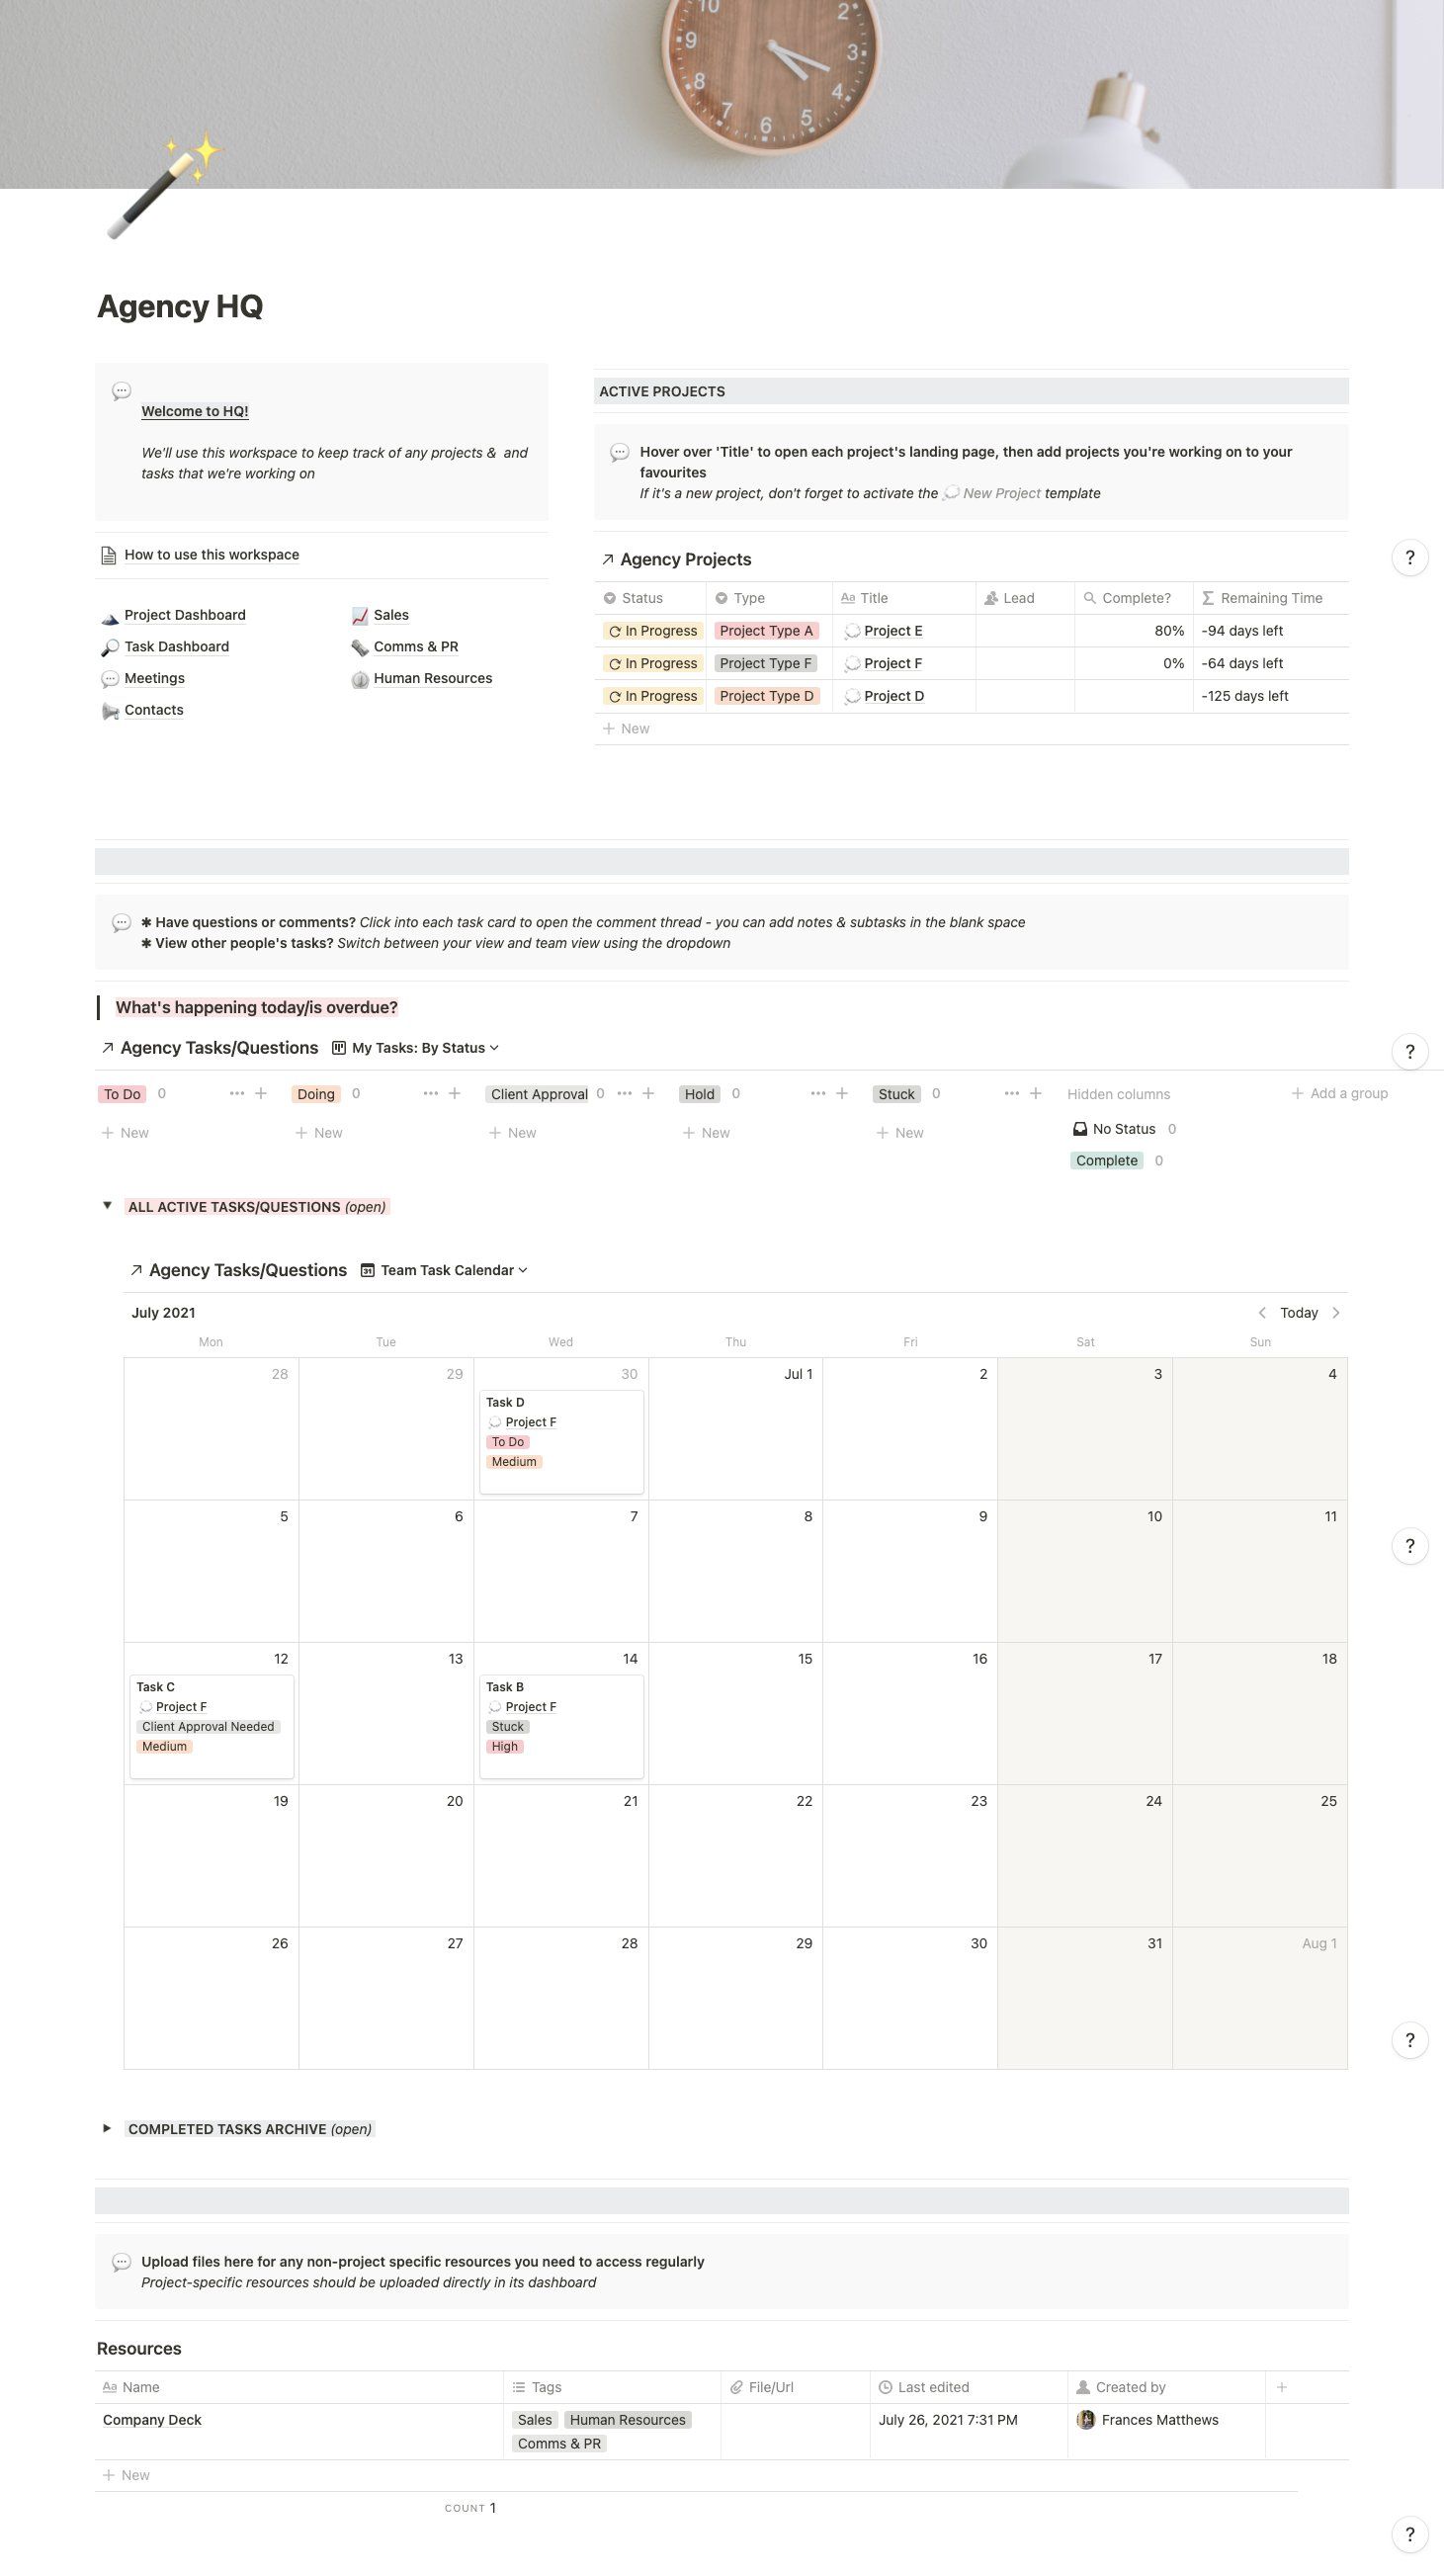Click the Status column header
This screenshot has width=1444, height=2576.
tap(650, 598)
